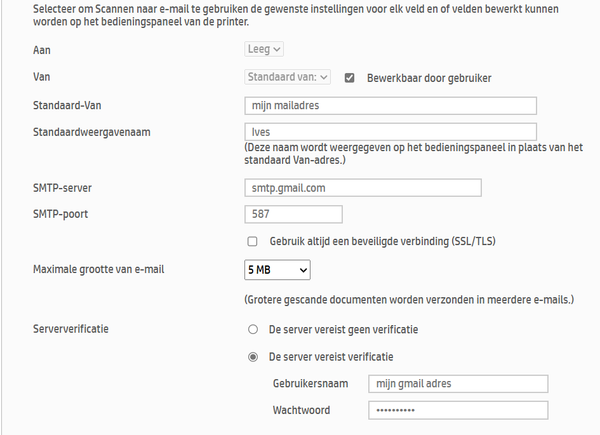600x435 pixels.
Task: Click the Maximale grootte van e-mail label
Action: coord(98,269)
